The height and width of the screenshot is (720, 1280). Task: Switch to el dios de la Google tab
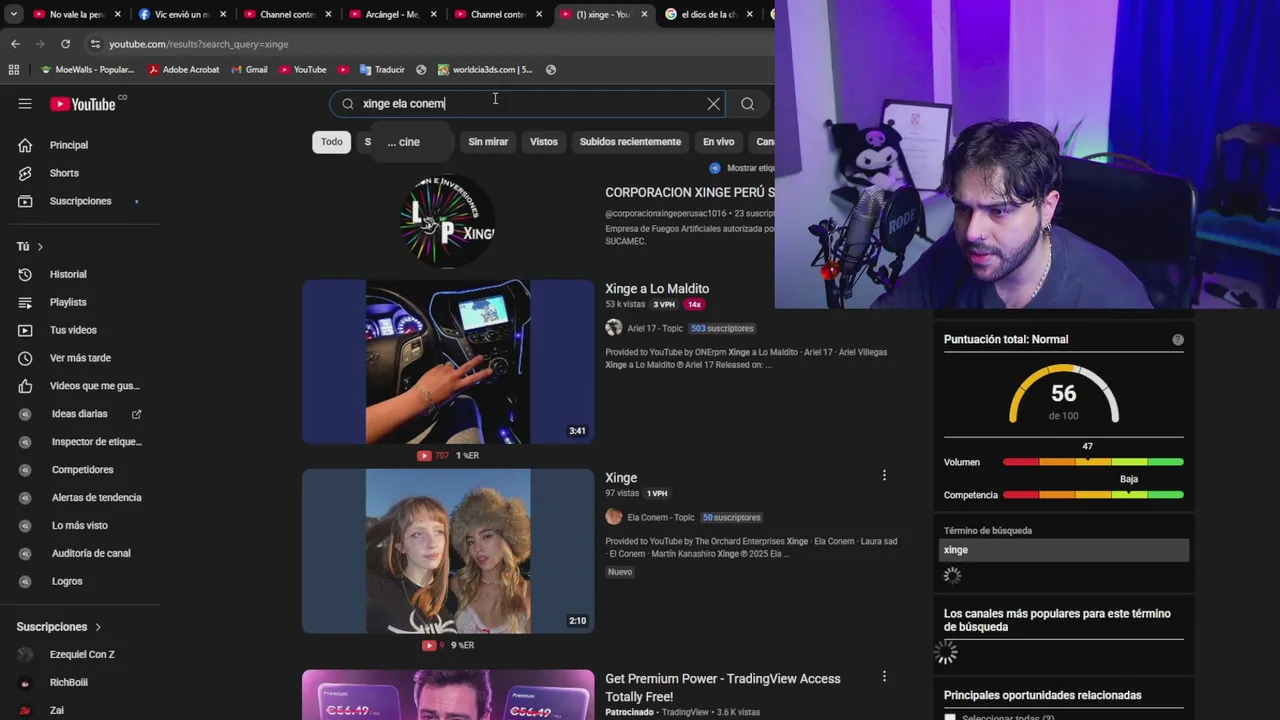707,15
